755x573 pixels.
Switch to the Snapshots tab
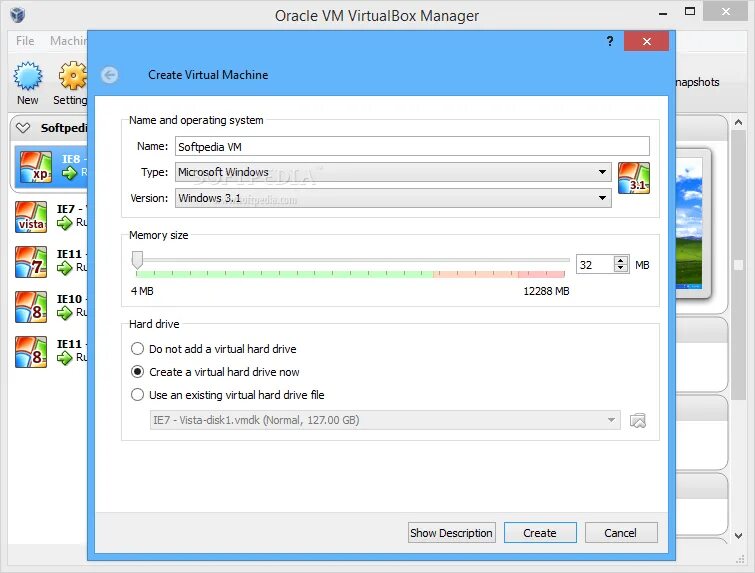pyautogui.click(x=697, y=82)
